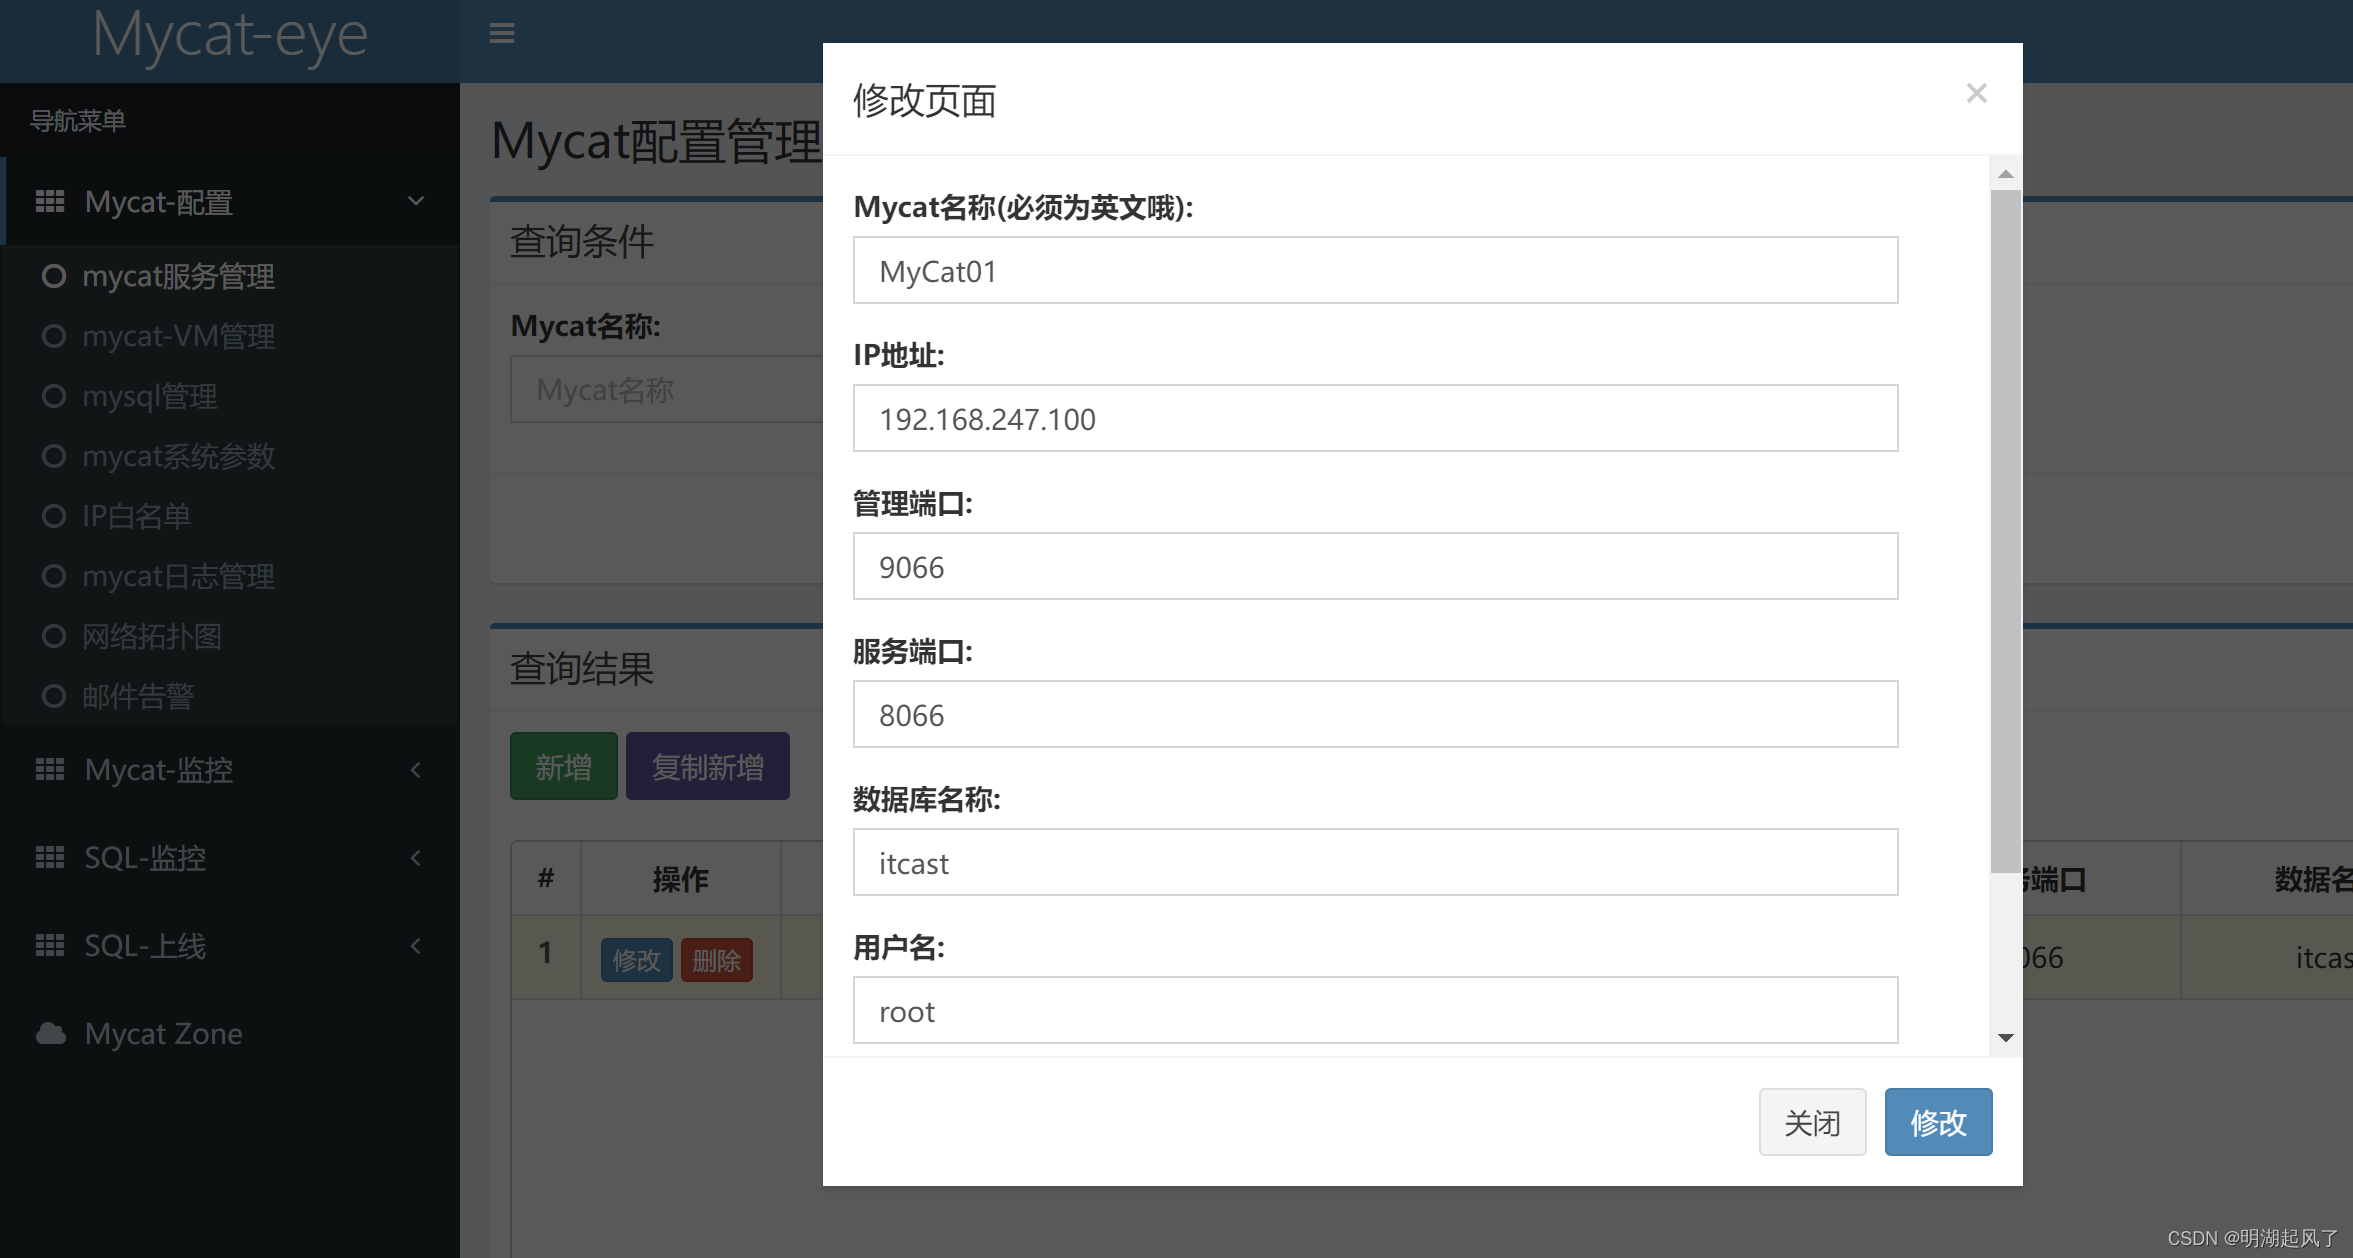Click the cloud icon next to Mycat Zone
Viewport: 2353px width, 1258px height.
50,1033
